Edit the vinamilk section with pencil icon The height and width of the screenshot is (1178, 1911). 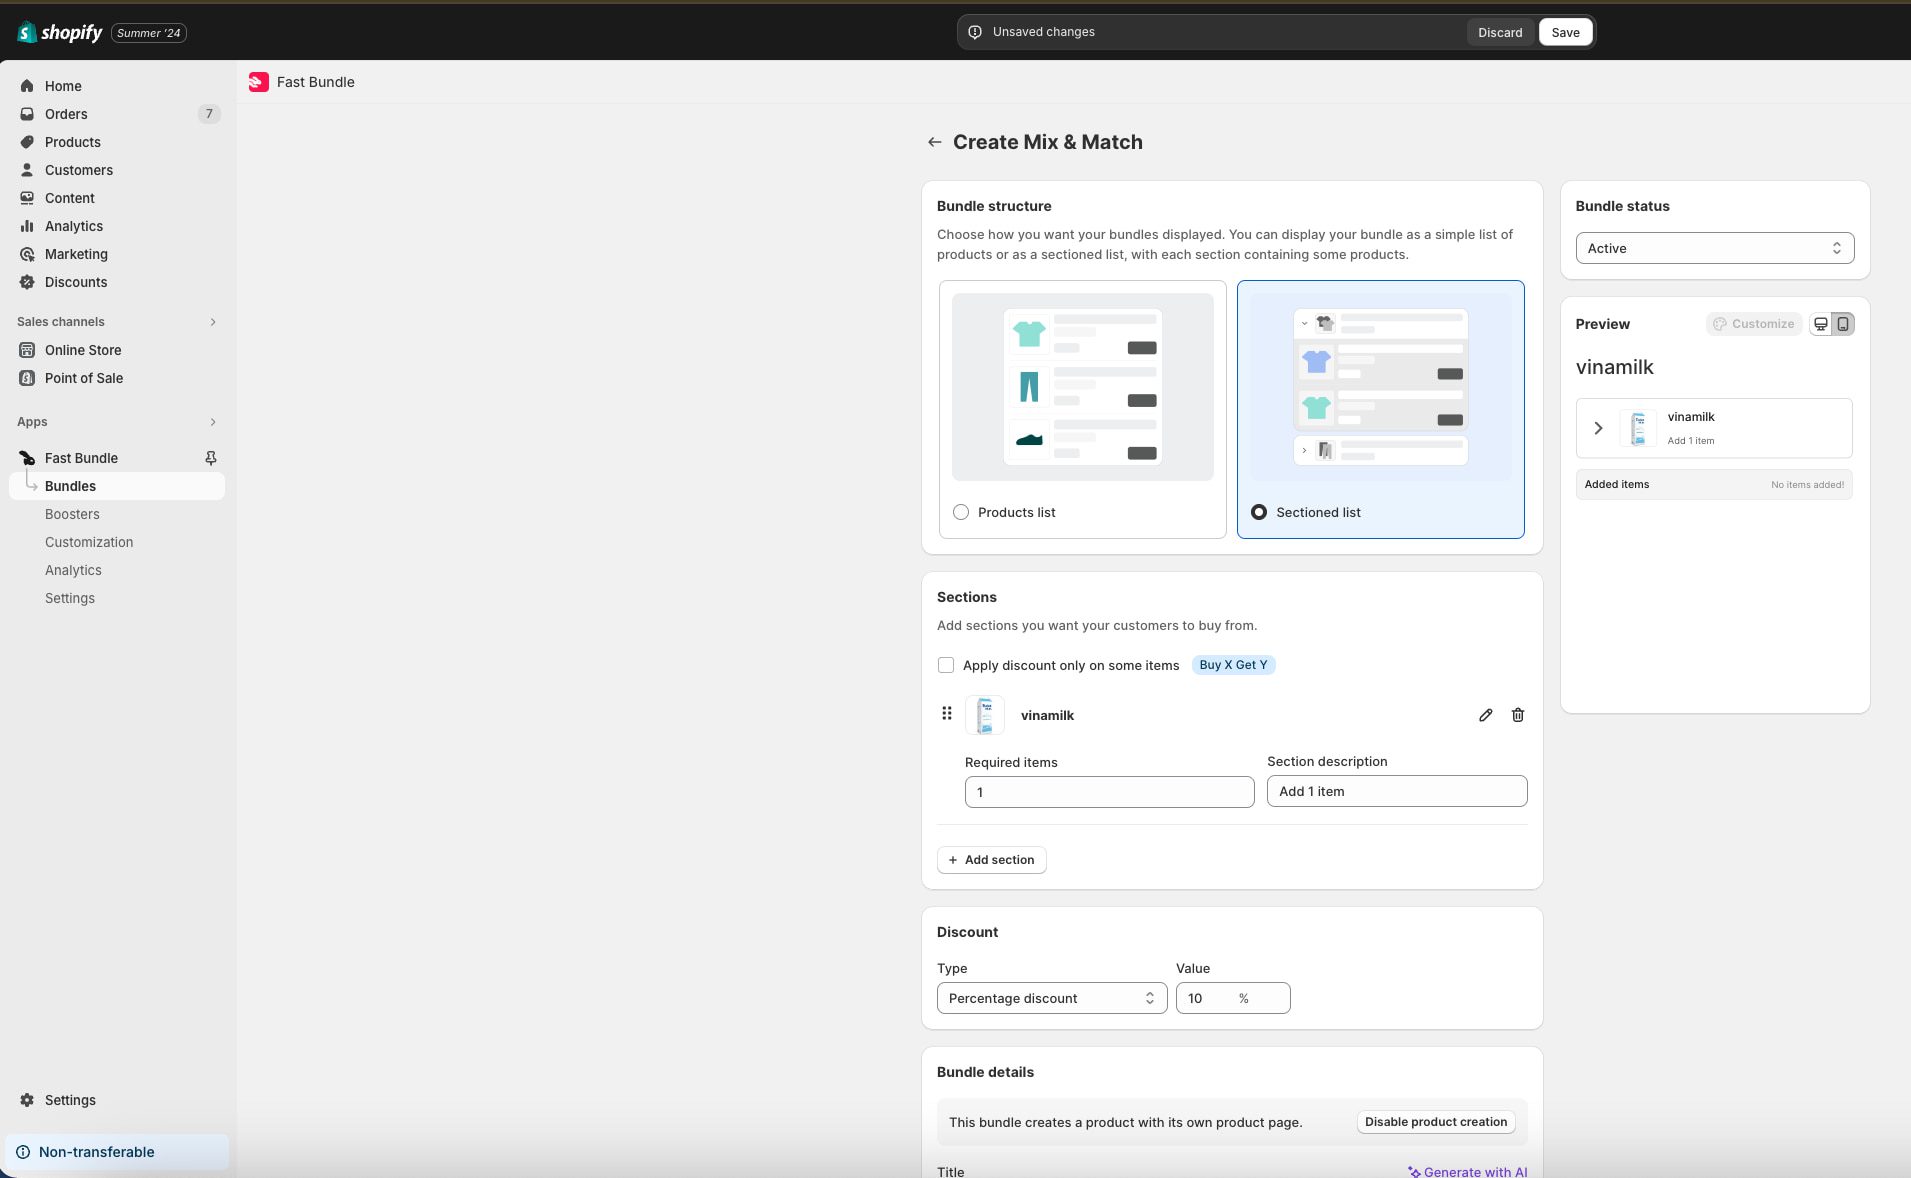[x=1486, y=715]
